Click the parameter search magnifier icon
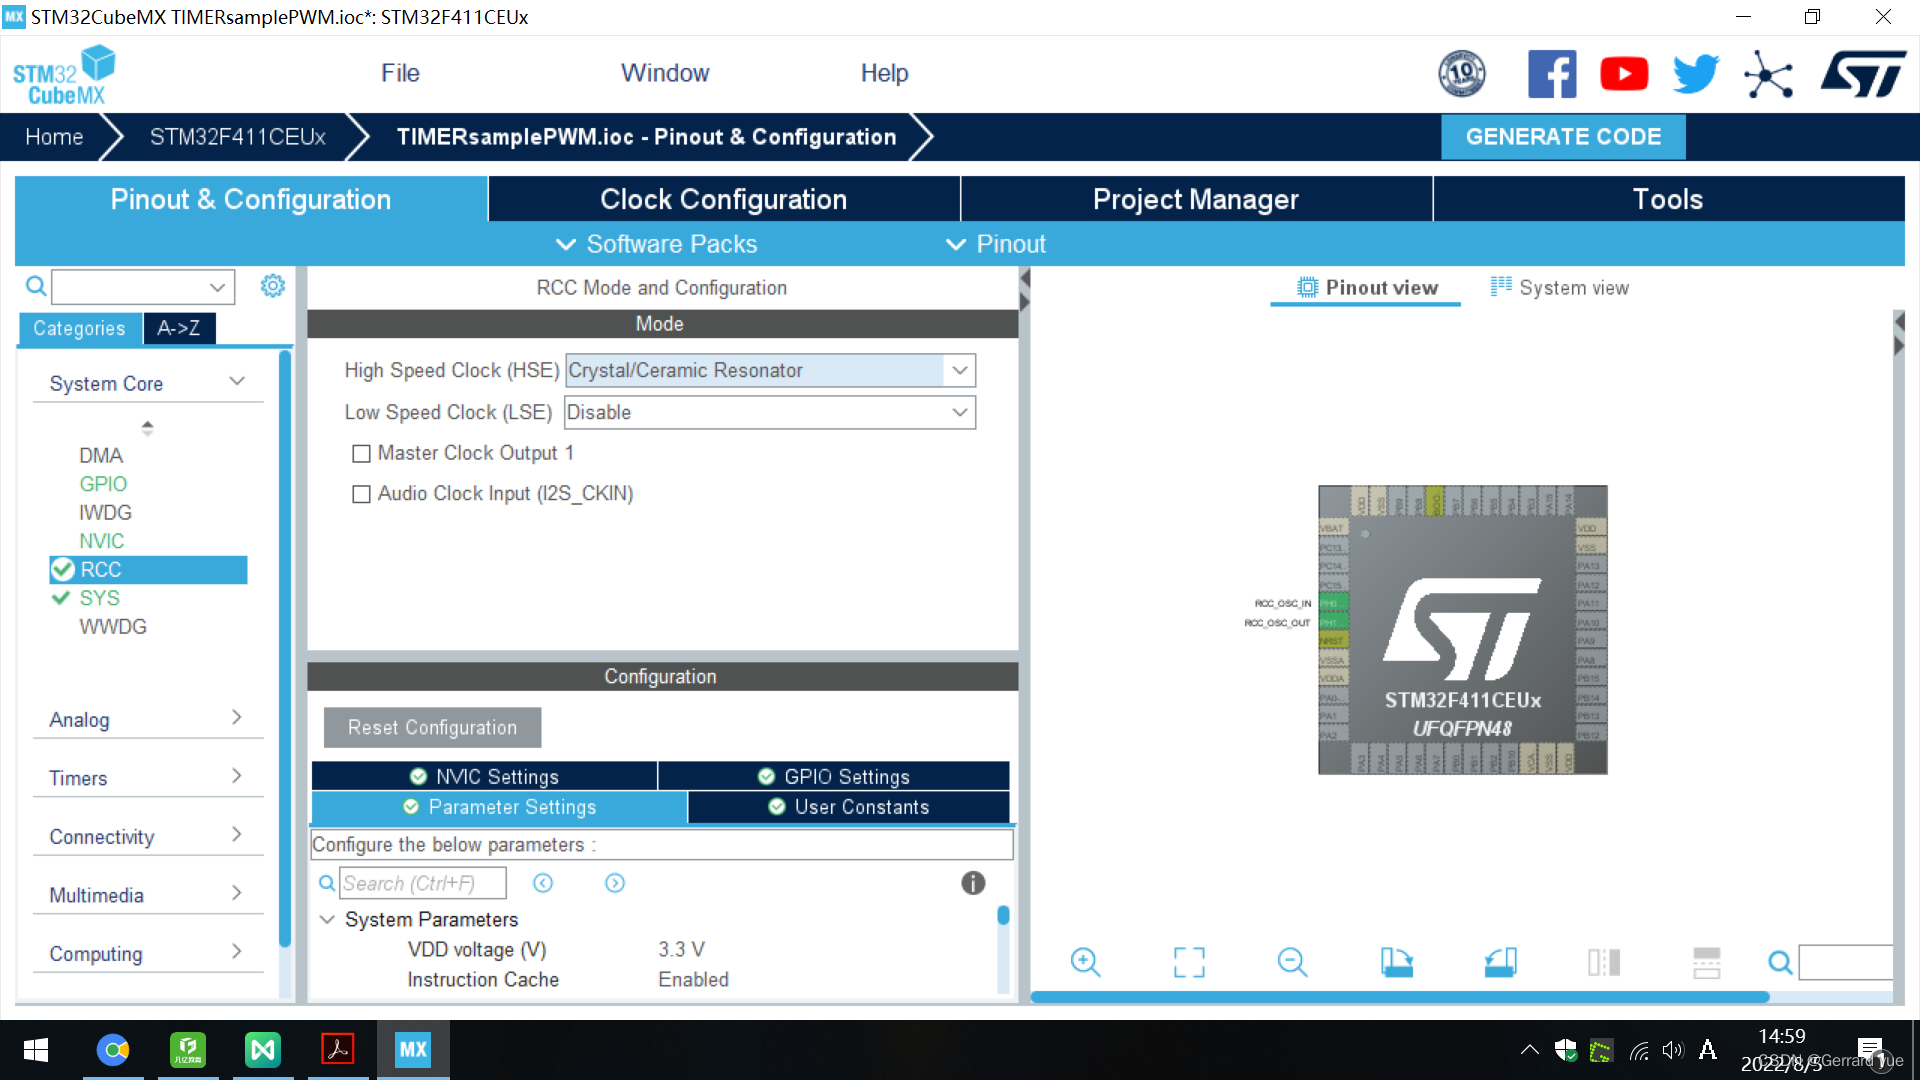The height and width of the screenshot is (1080, 1920). pyautogui.click(x=327, y=883)
